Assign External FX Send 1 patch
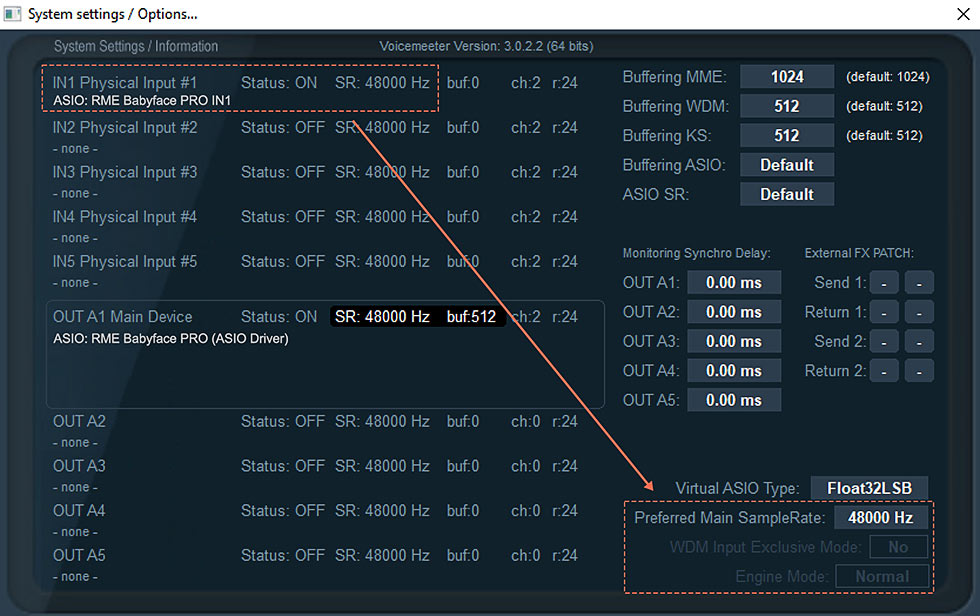 884,282
